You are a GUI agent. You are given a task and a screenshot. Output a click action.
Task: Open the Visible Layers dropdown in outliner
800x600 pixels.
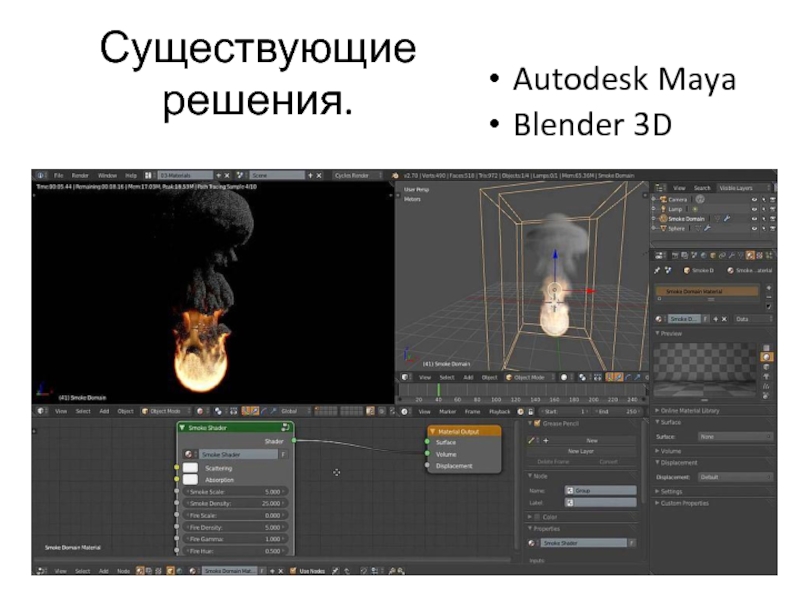click(744, 188)
